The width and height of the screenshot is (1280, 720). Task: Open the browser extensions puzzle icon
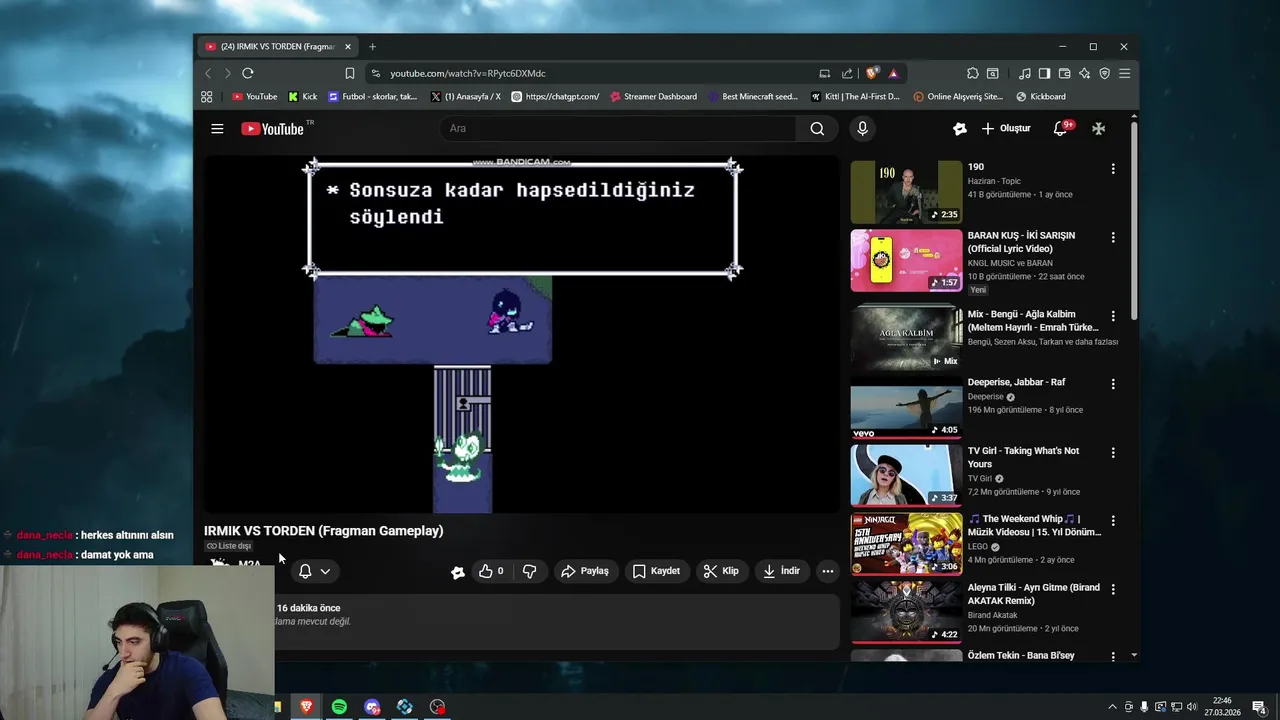point(972,73)
